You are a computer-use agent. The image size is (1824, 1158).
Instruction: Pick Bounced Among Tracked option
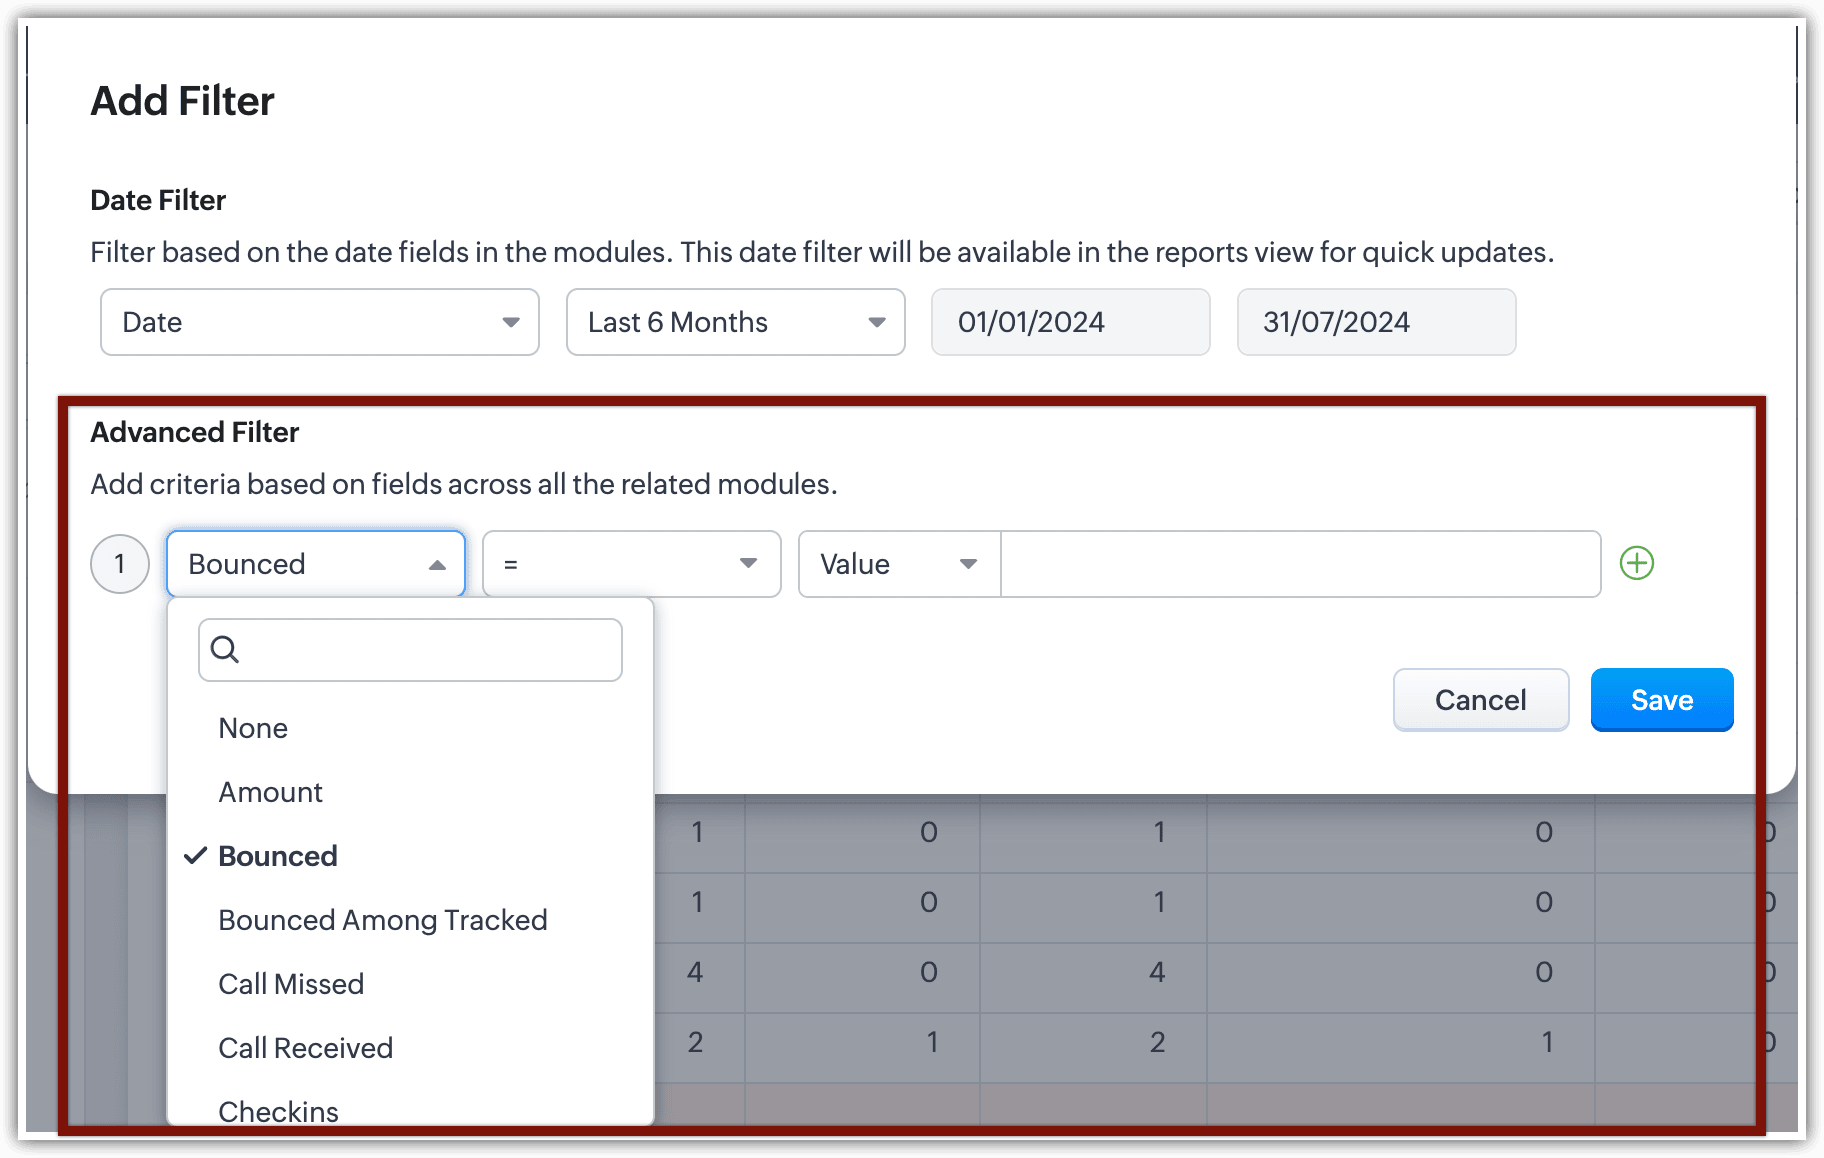point(382,920)
